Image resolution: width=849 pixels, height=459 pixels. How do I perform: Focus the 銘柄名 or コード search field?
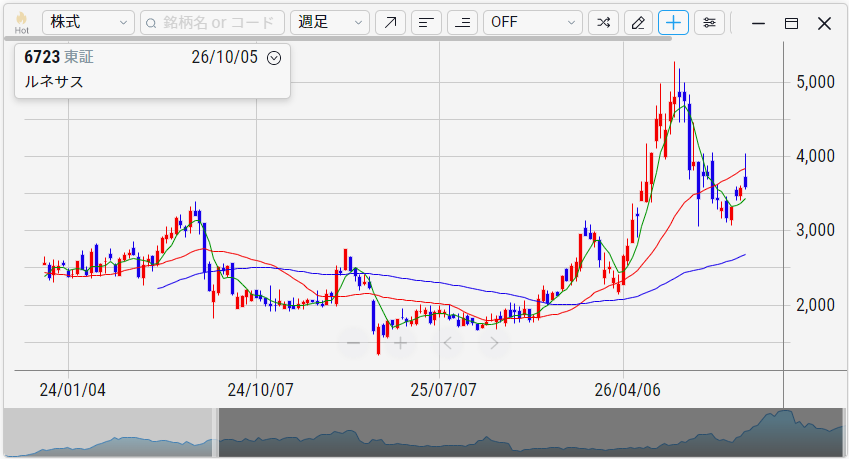pyautogui.click(x=212, y=23)
